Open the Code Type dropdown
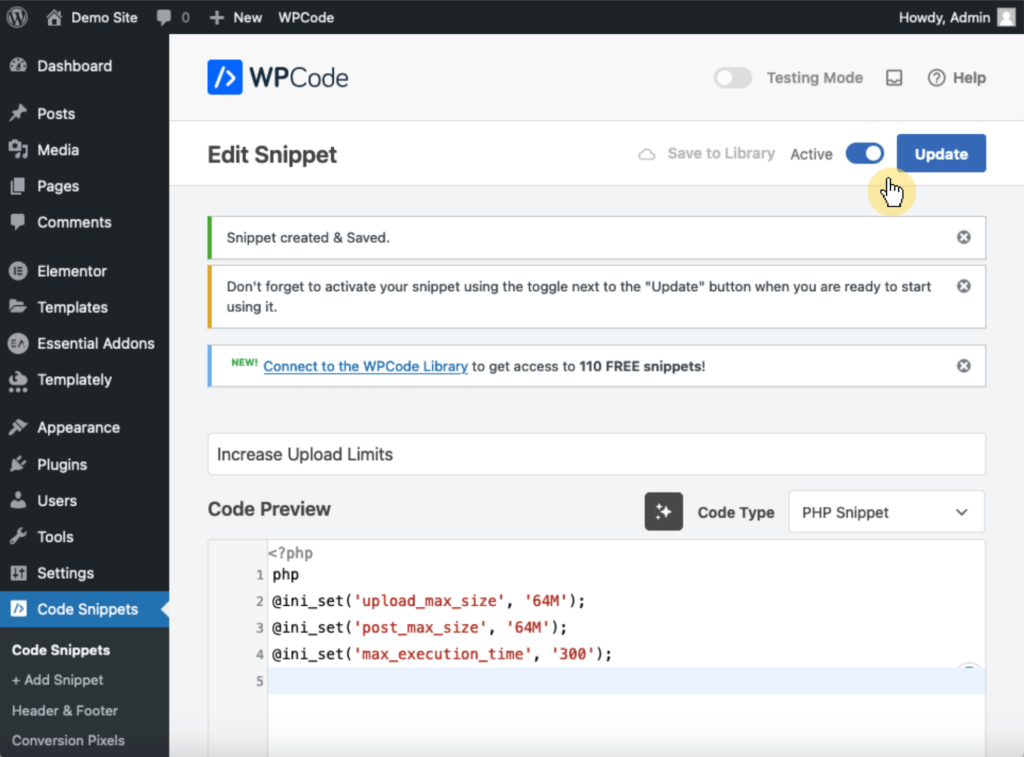 click(886, 512)
